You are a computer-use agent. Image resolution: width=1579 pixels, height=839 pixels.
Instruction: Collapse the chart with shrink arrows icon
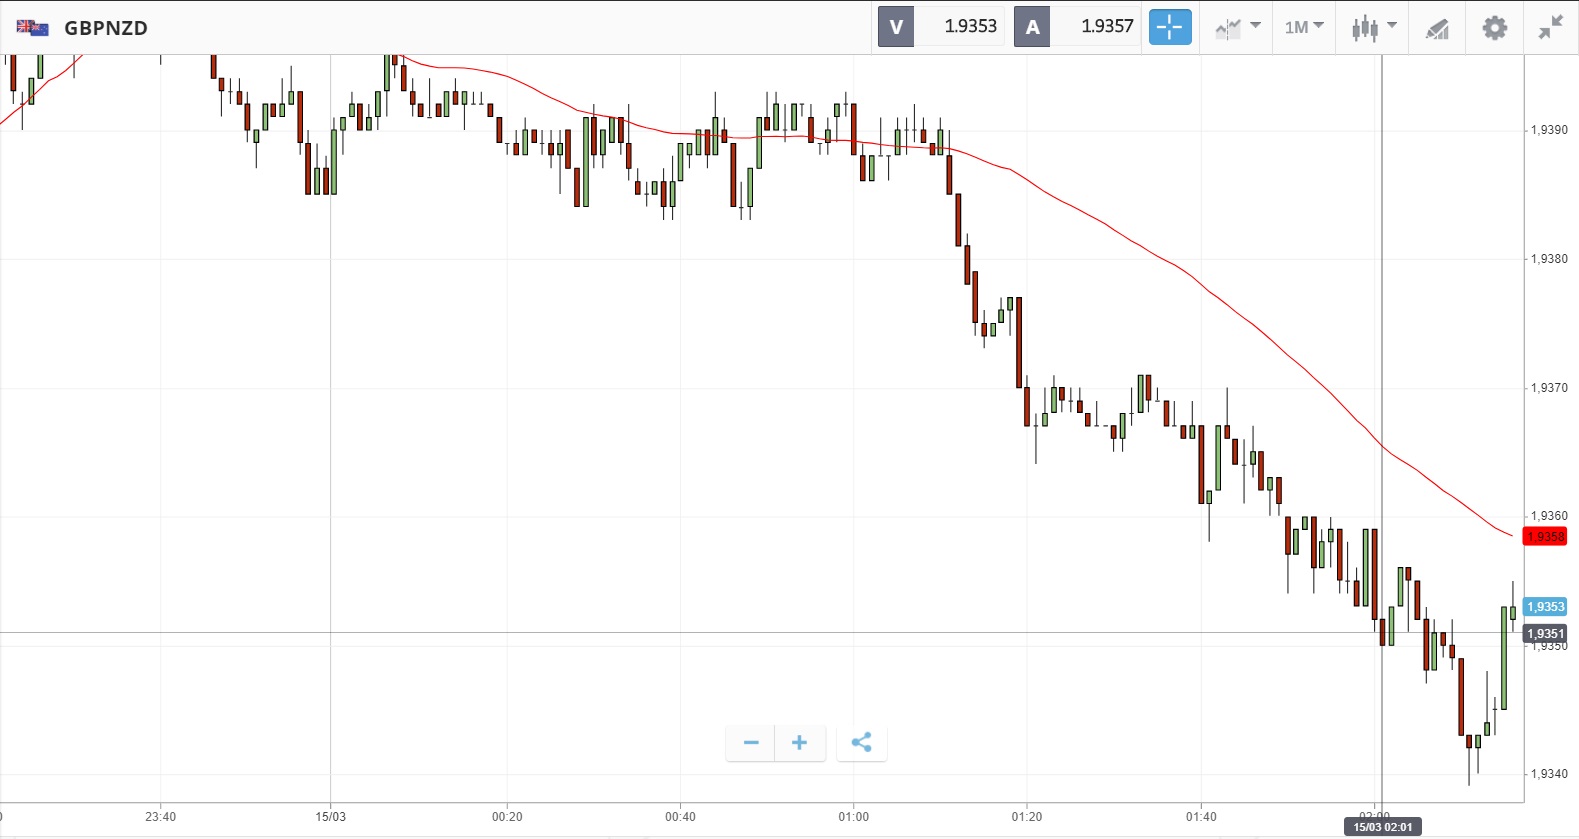click(x=1550, y=27)
